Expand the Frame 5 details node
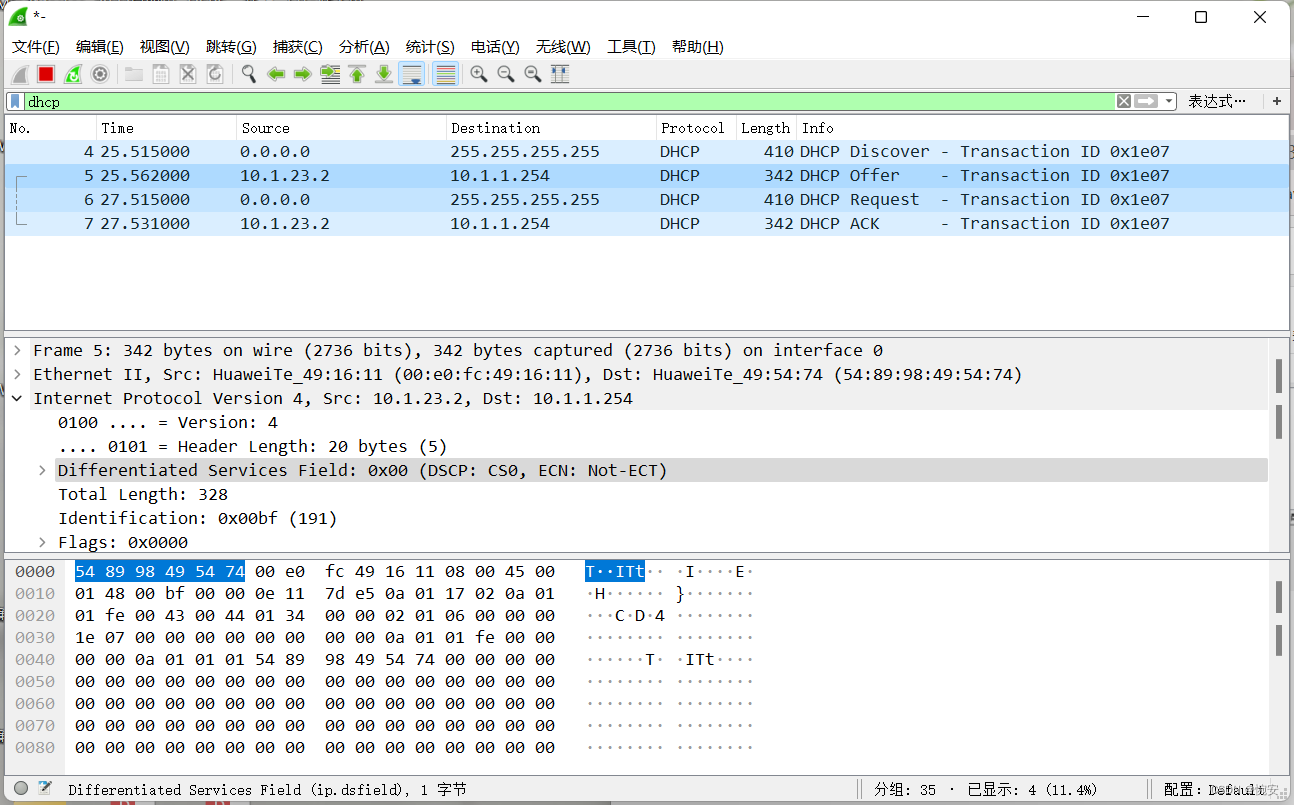The width and height of the screenshot is (1294, 805). (x=17, y=351)
